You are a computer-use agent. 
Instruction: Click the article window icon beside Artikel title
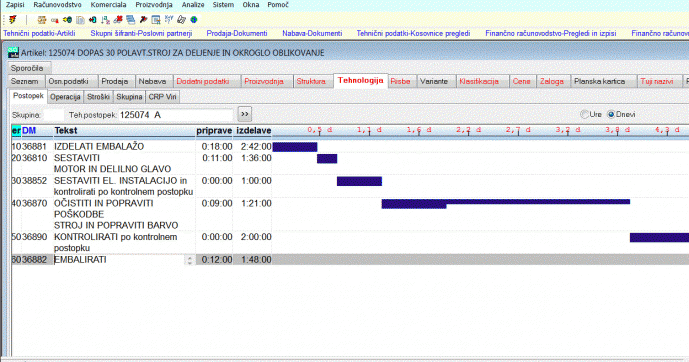click(x=13, y=53)
